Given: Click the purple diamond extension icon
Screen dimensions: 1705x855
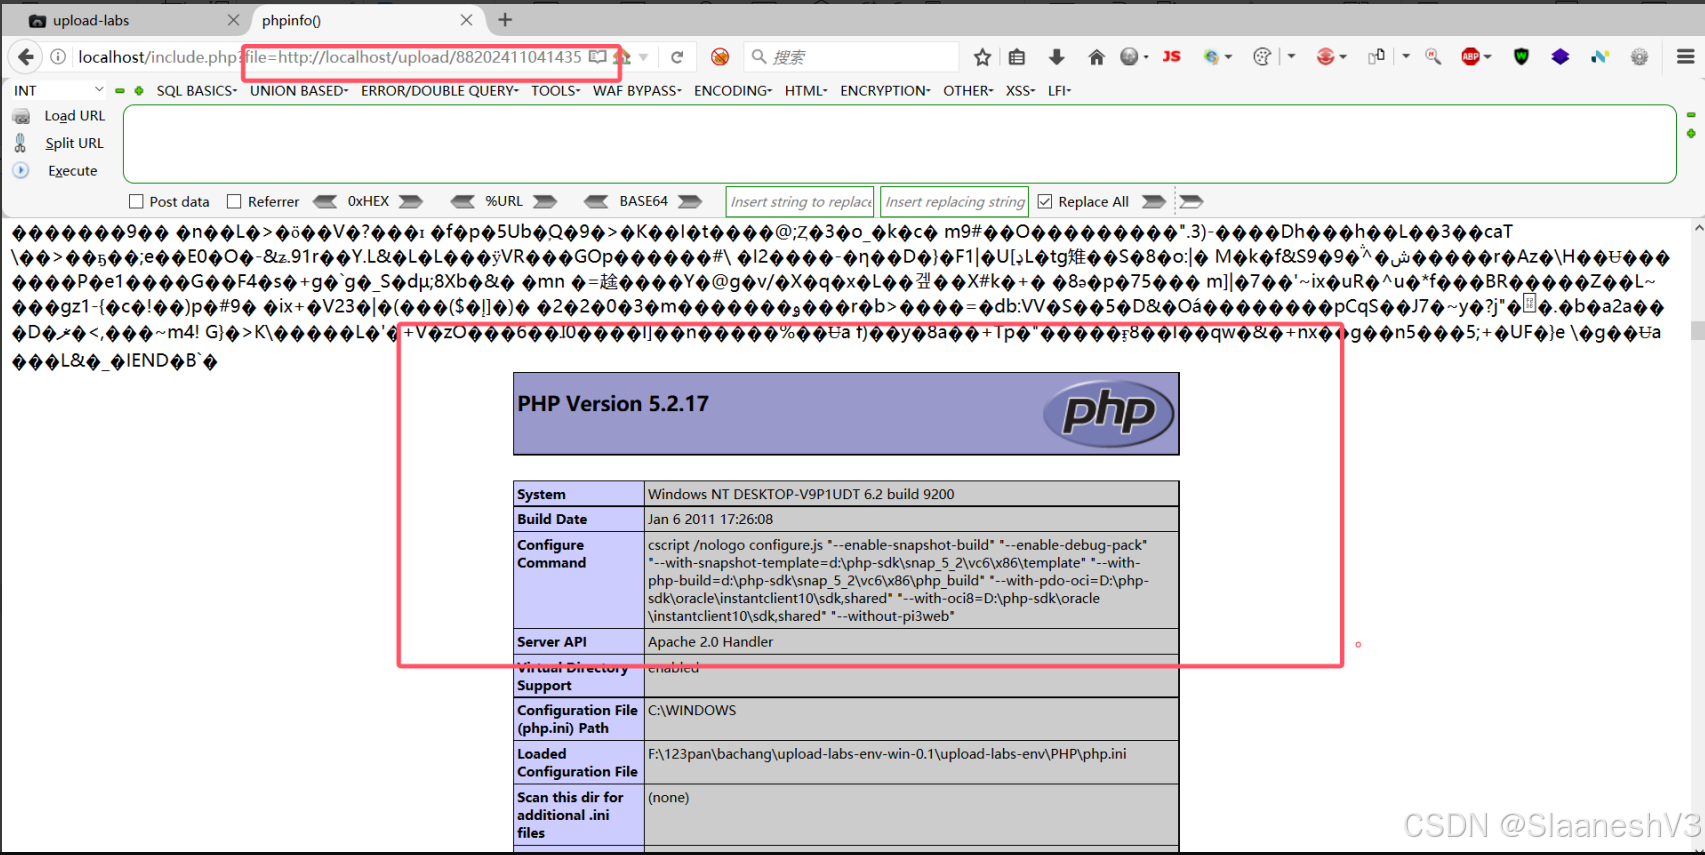Looking at the screenshot, I should pos(1560,57).
